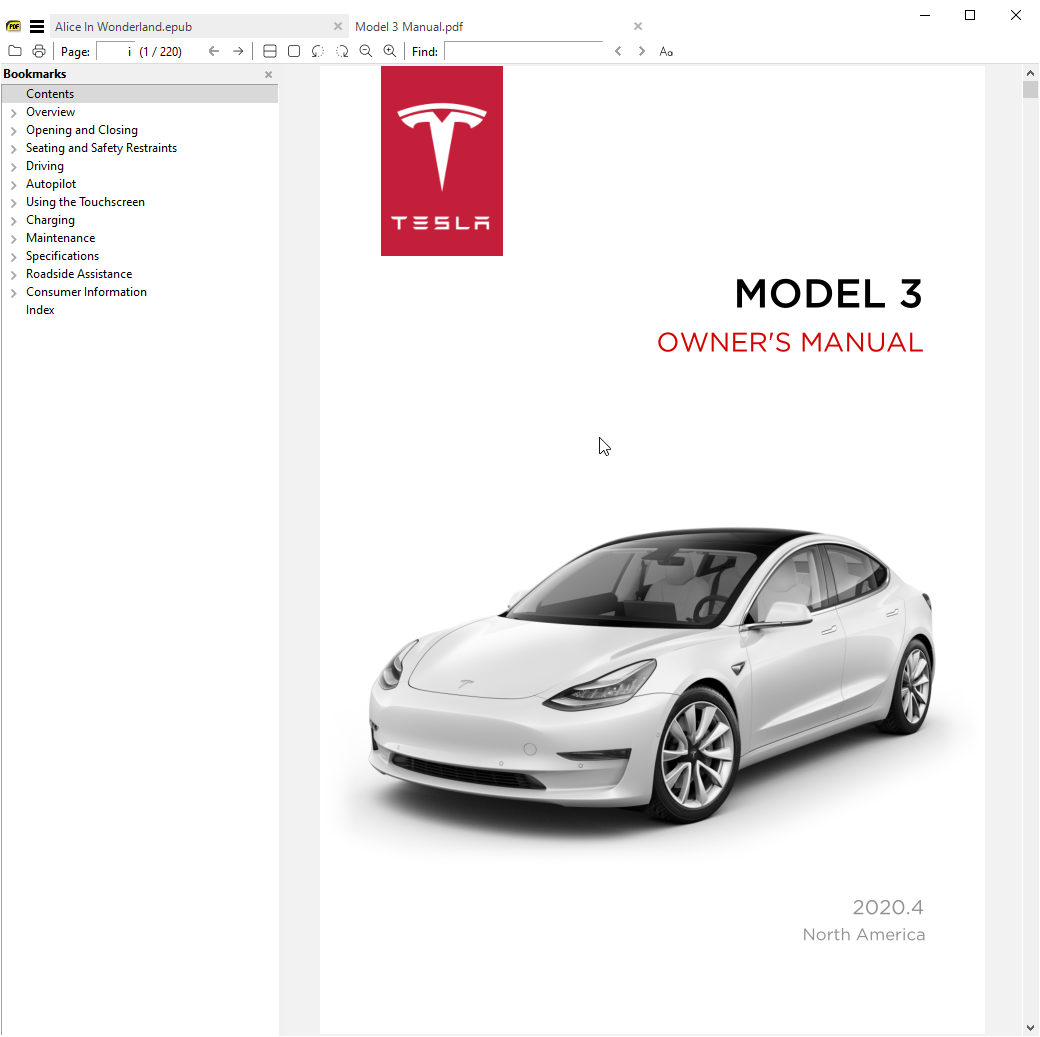Click the Print icon in toolbar
The width and height of the screenshot is (1040, 1037).
[x=39, y=51]
